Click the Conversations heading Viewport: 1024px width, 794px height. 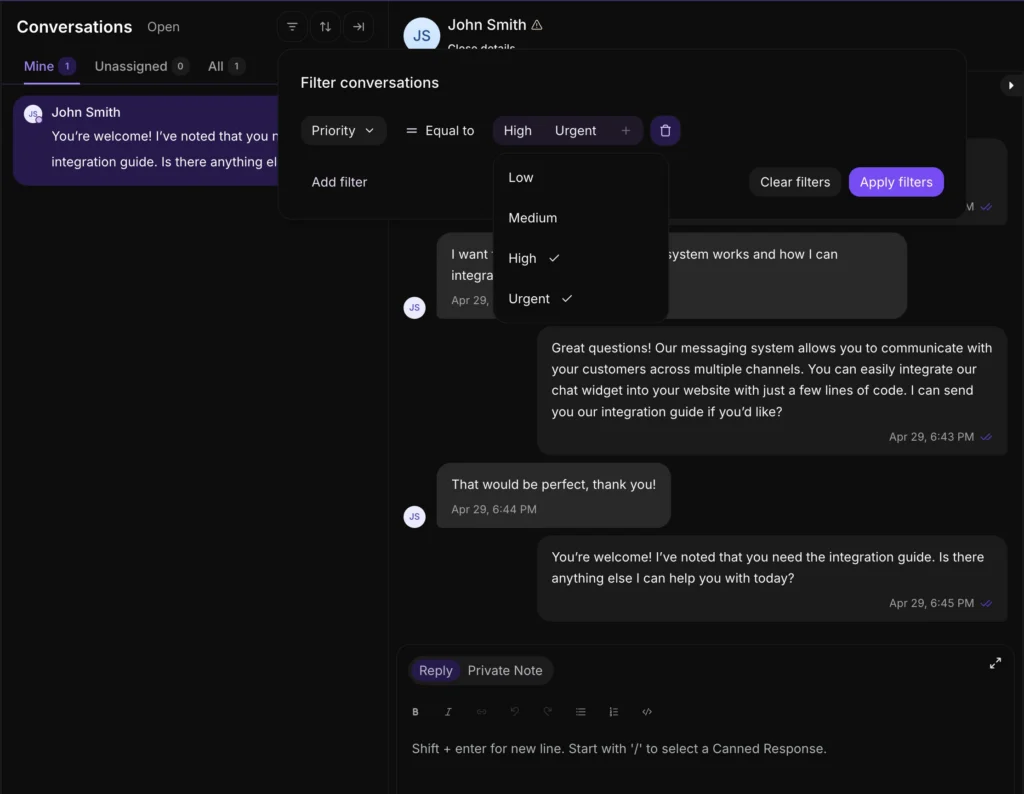[74, 27]
